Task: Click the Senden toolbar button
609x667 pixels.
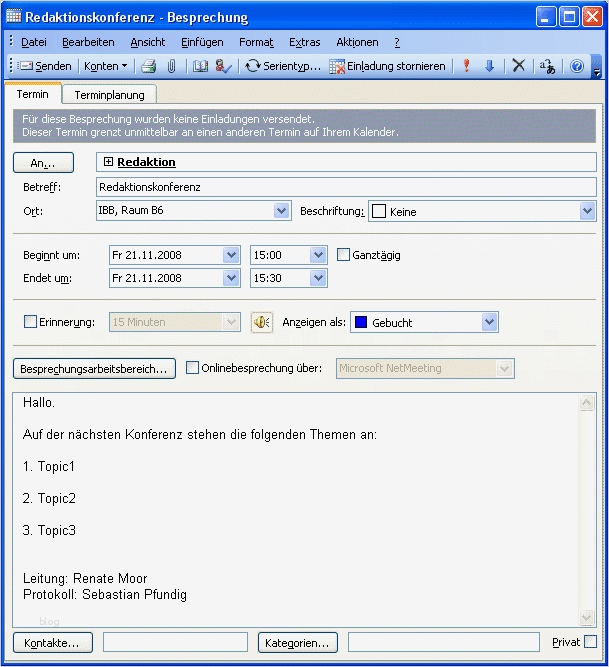Action: click(46, 66)
